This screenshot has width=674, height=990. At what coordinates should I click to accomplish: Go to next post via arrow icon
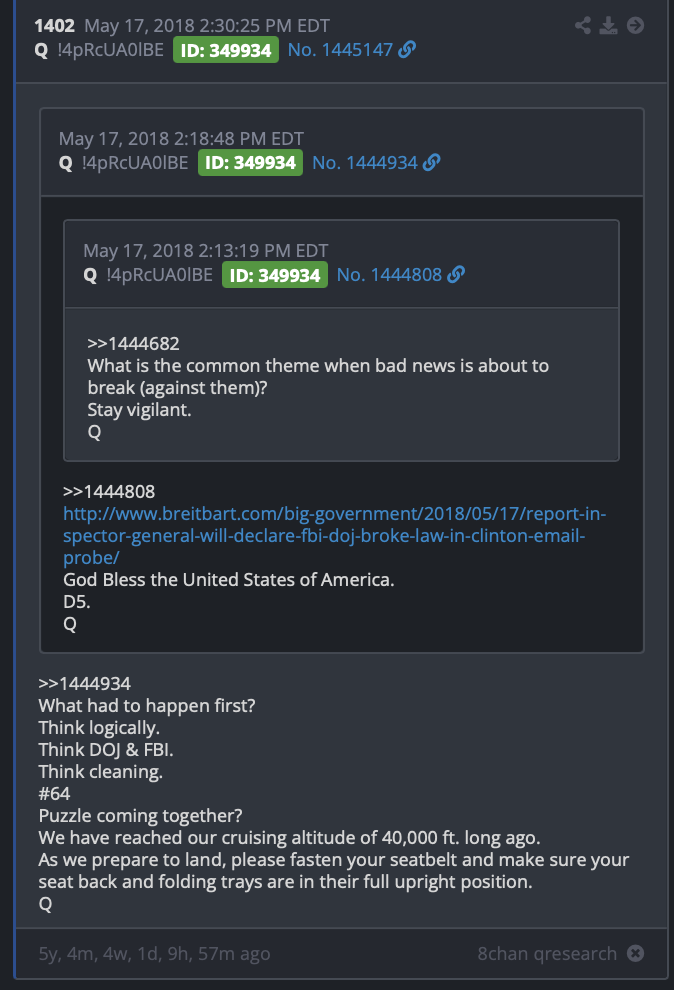point(635,25)
